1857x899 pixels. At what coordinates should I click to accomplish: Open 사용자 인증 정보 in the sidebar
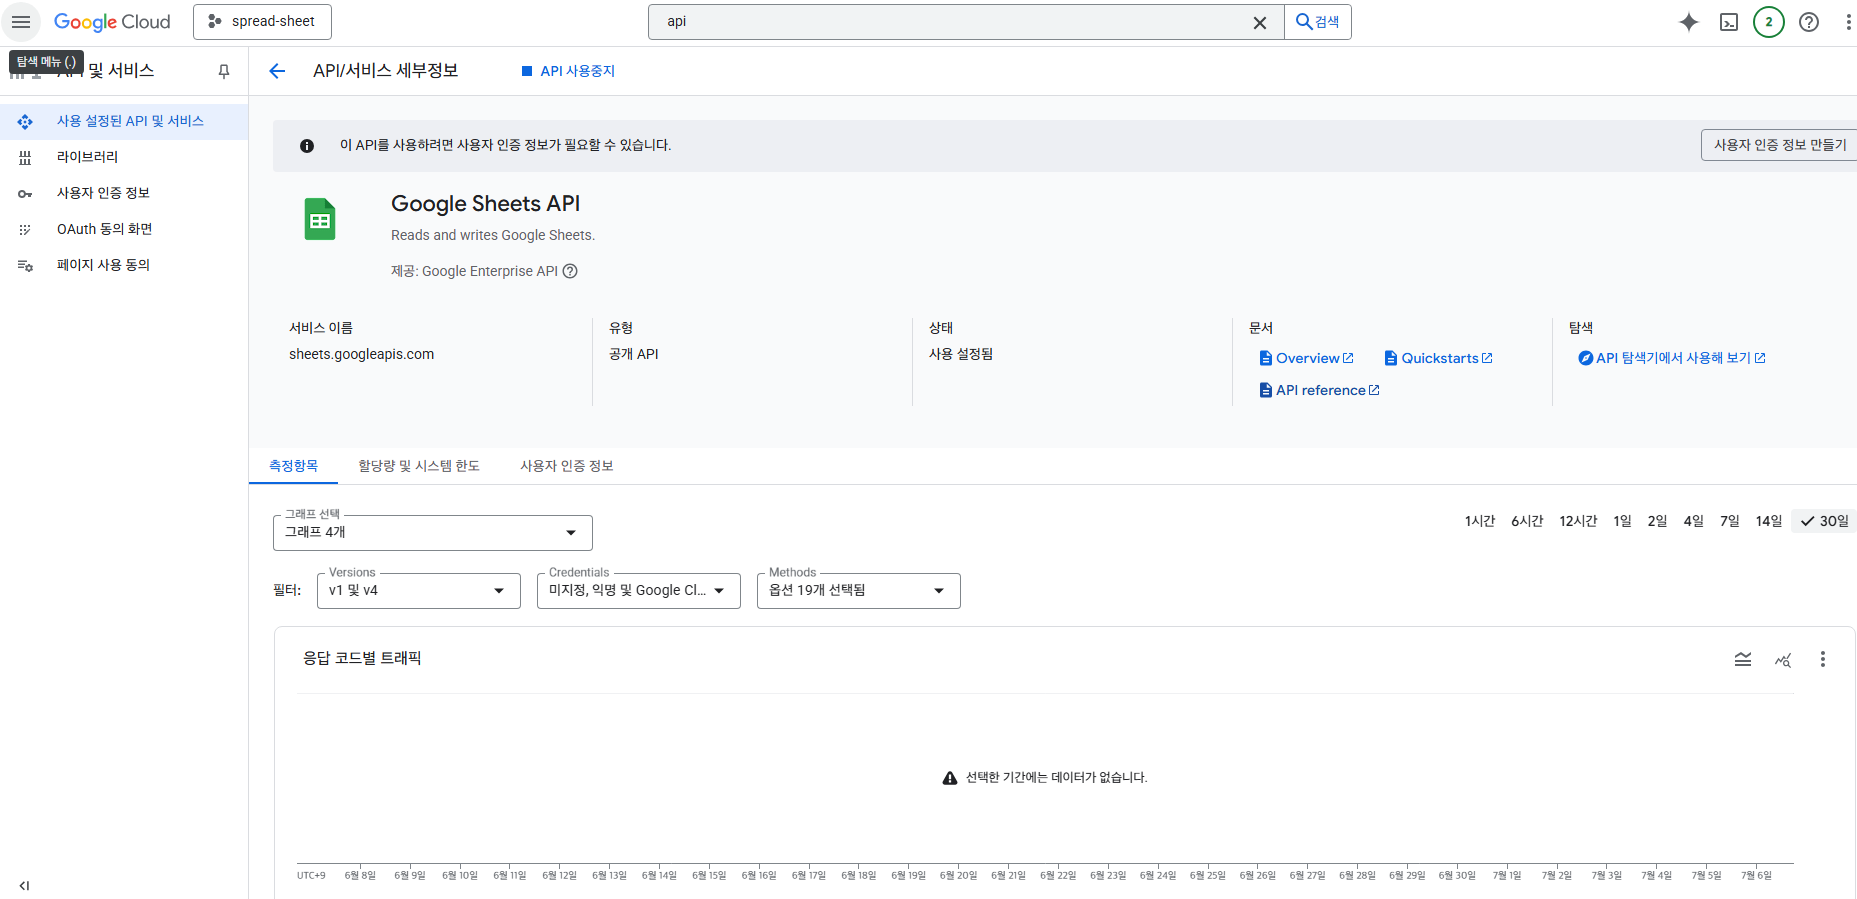[124, 193]
